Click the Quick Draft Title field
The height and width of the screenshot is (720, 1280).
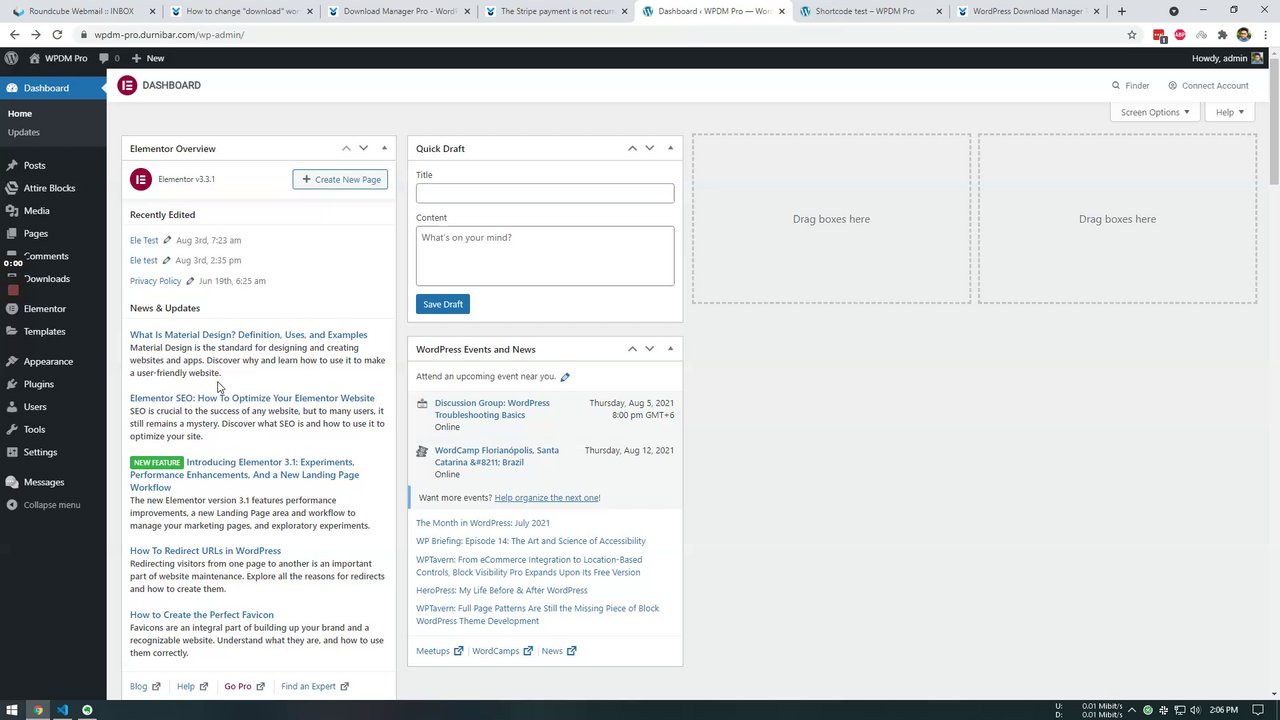coord(545,193)
